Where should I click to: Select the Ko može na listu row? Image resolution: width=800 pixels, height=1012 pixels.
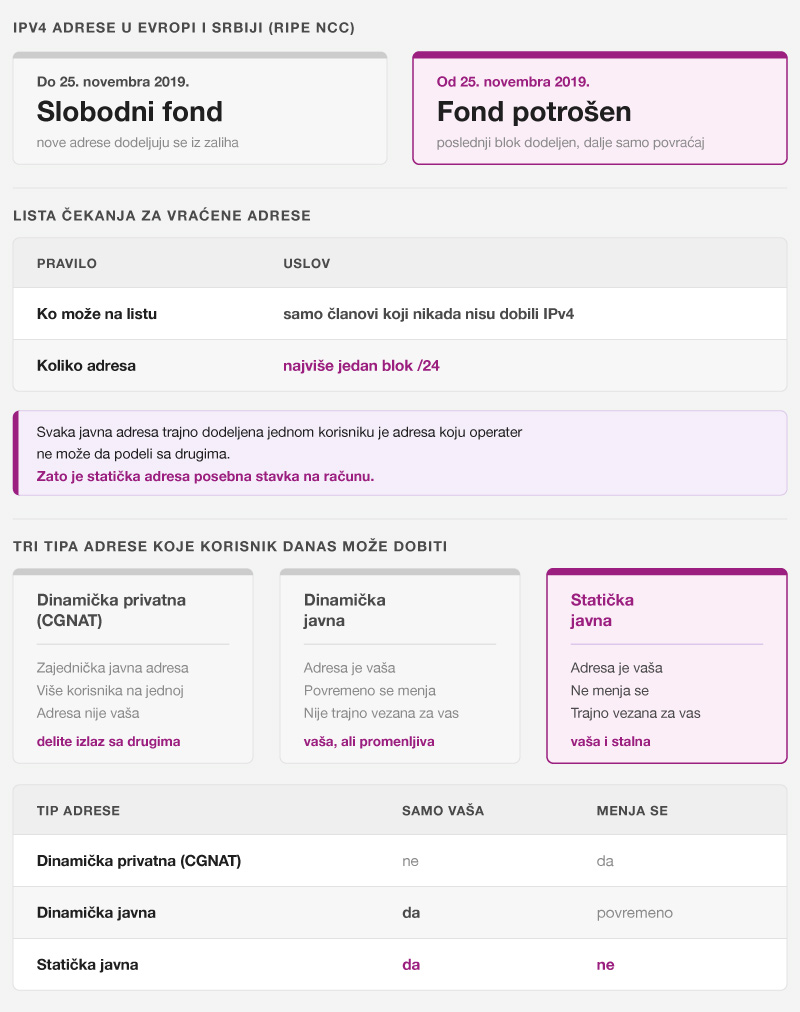(x=400, y=314)
